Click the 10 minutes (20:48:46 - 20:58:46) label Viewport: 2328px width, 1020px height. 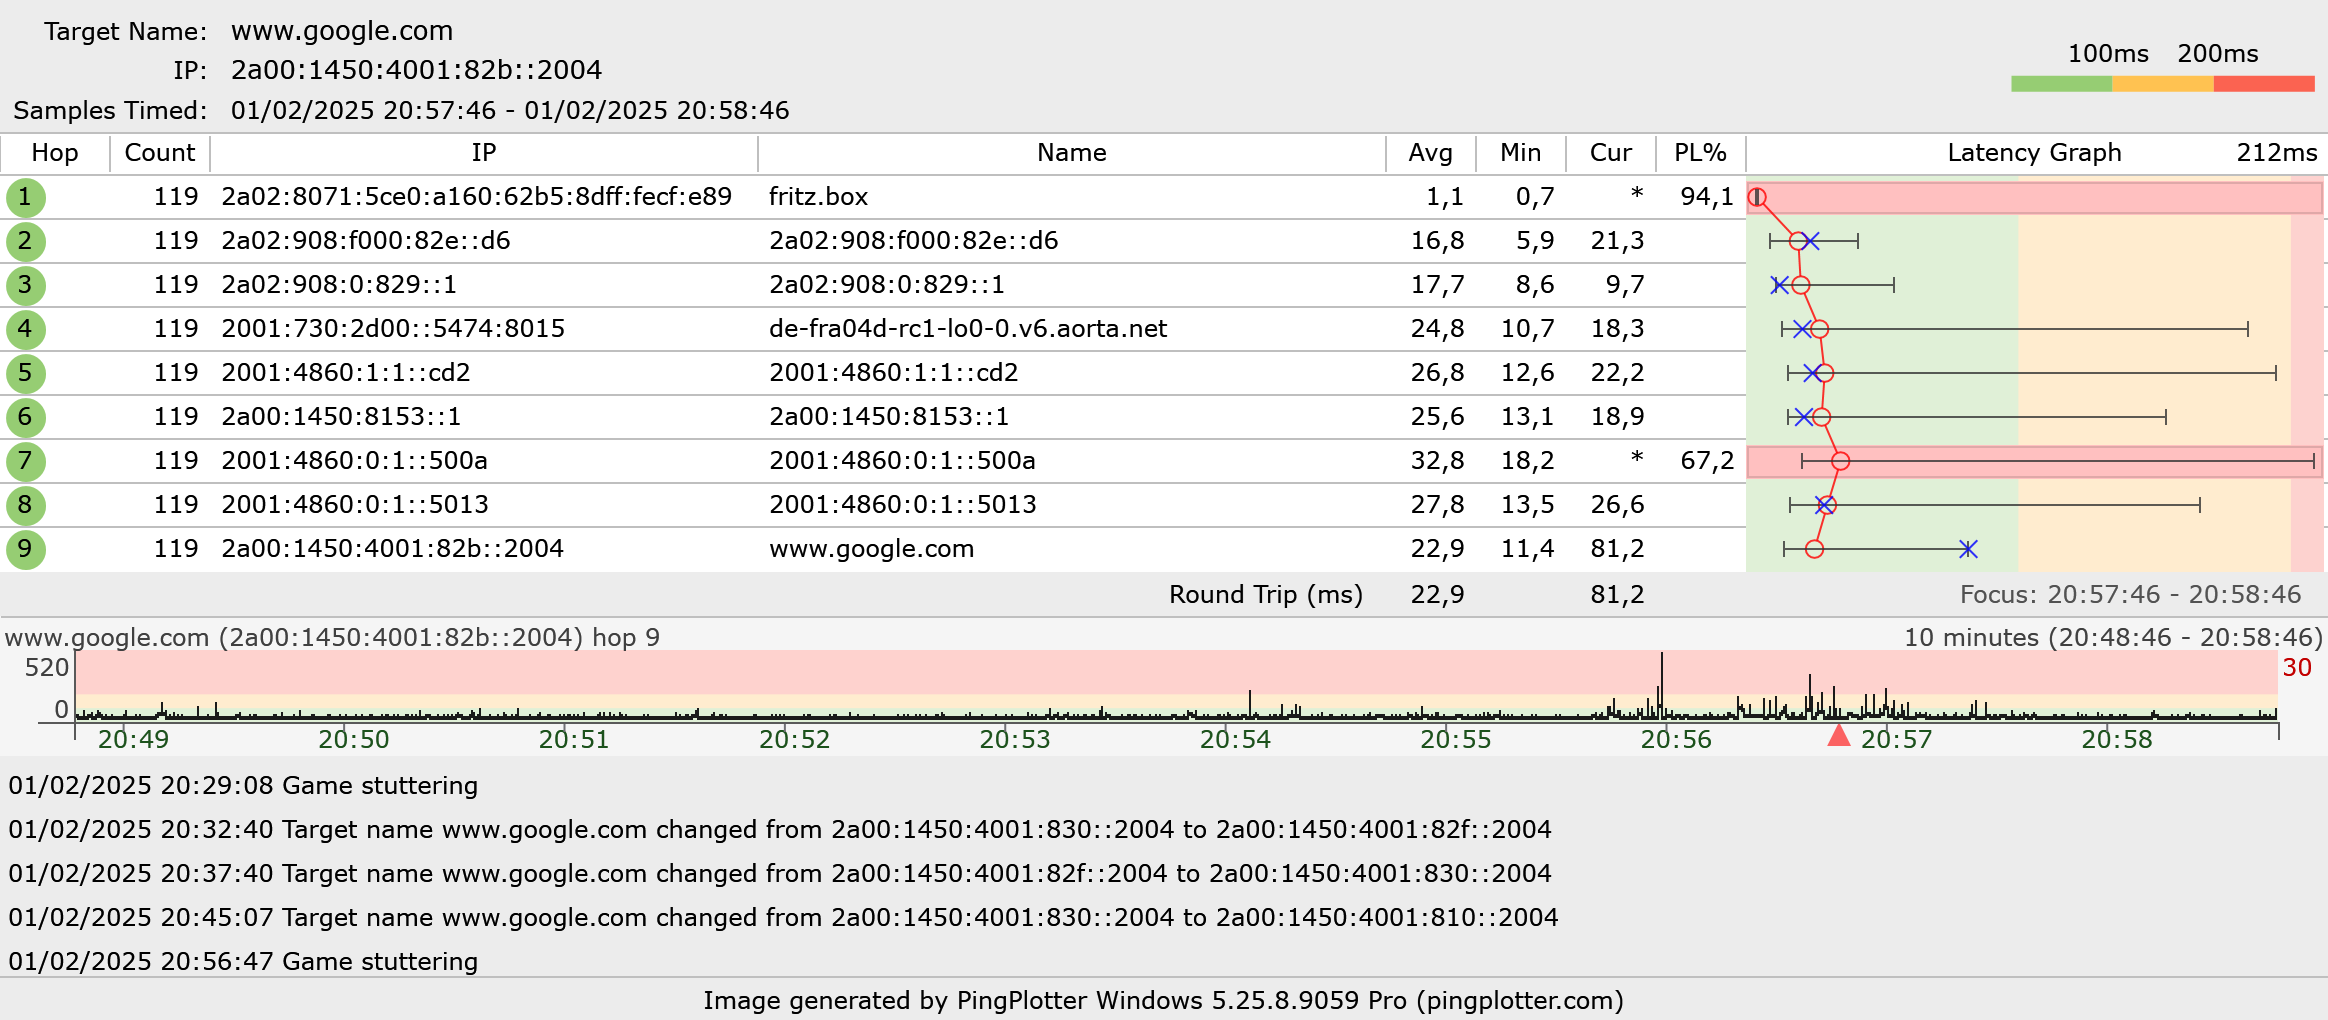click(x=2113, y=638)
